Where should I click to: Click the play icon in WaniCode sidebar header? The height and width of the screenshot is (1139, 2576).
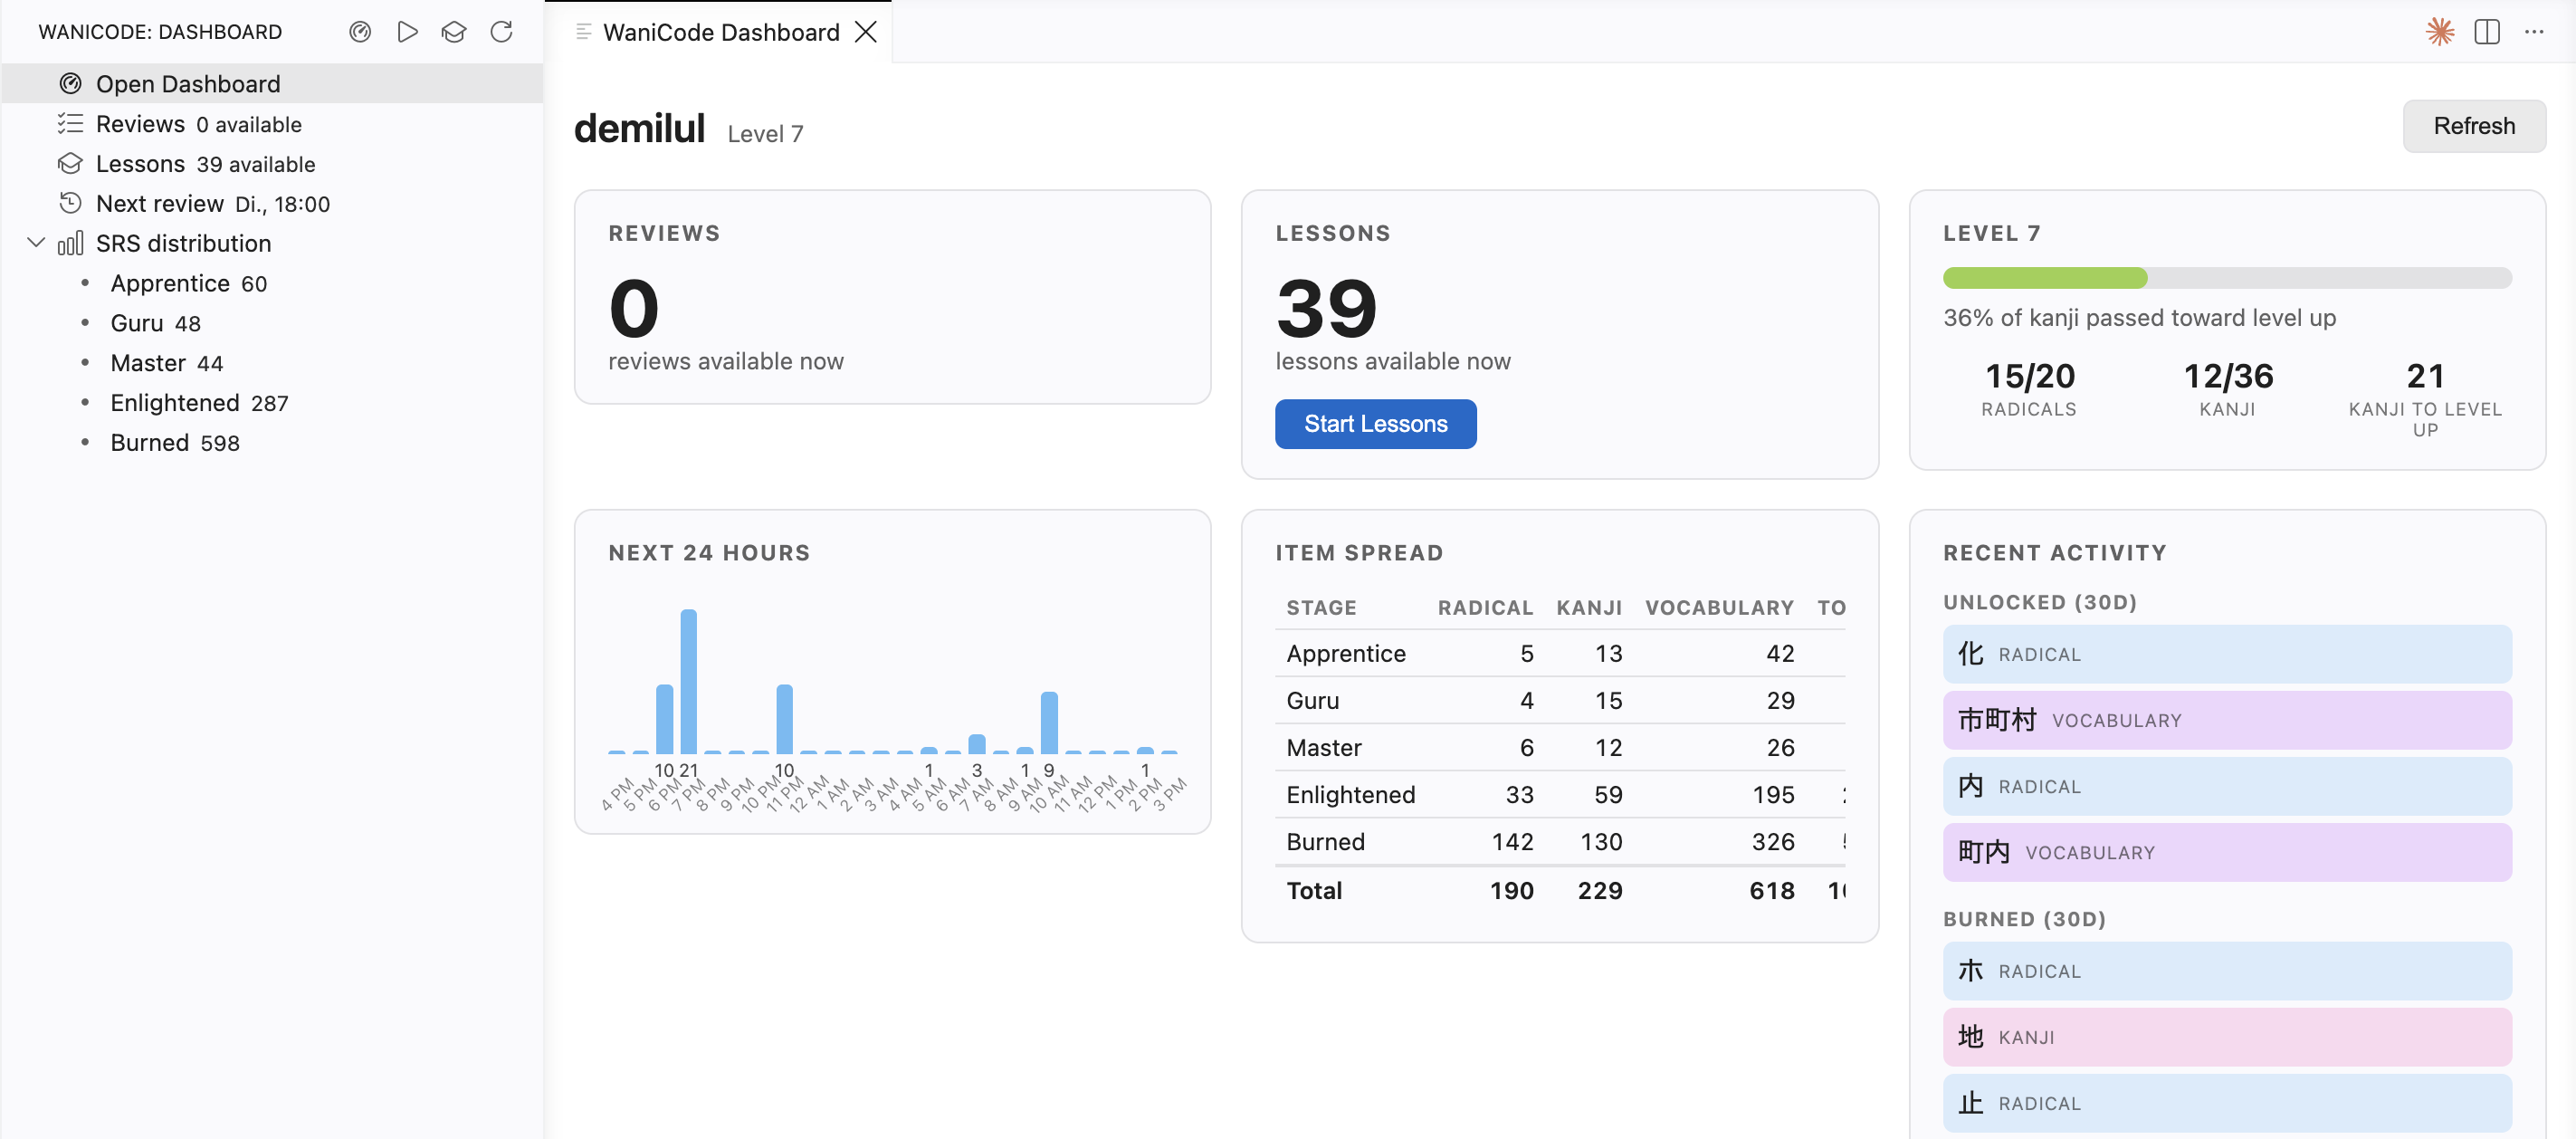click(x=407, y=32)
